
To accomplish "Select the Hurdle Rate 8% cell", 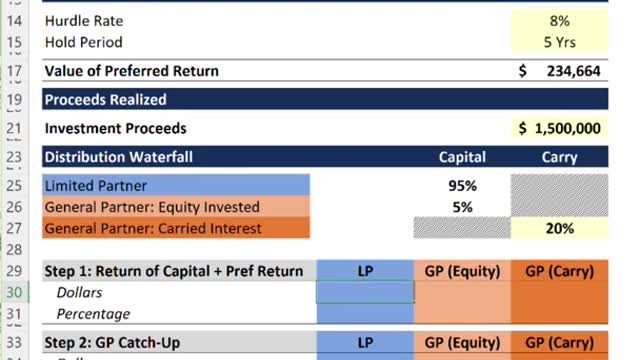I will click(x=559, y=21).
